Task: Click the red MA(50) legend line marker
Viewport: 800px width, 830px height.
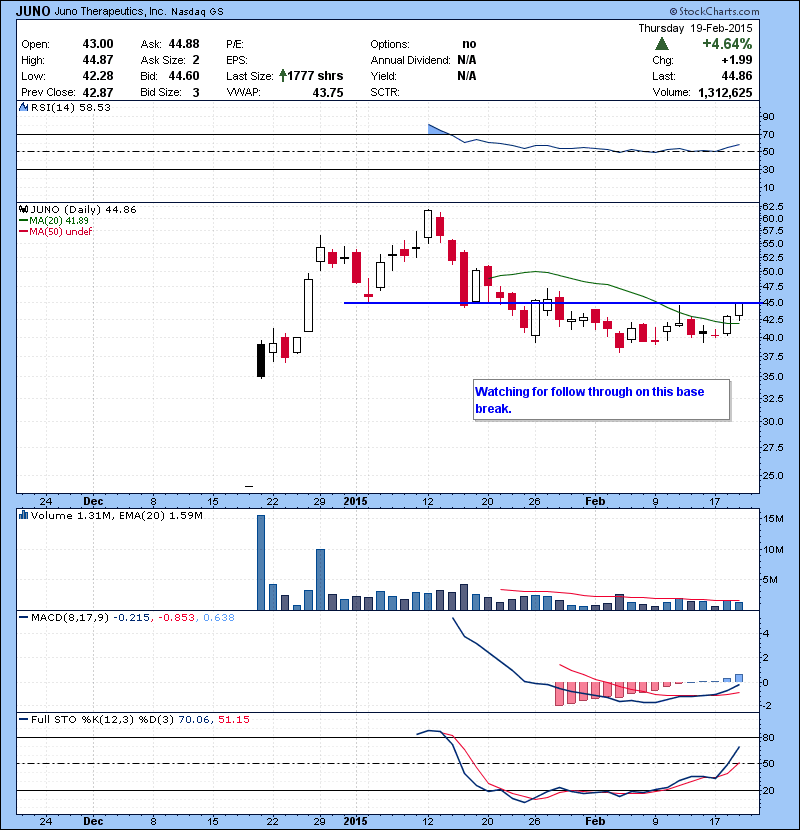Action: (24, 231)
